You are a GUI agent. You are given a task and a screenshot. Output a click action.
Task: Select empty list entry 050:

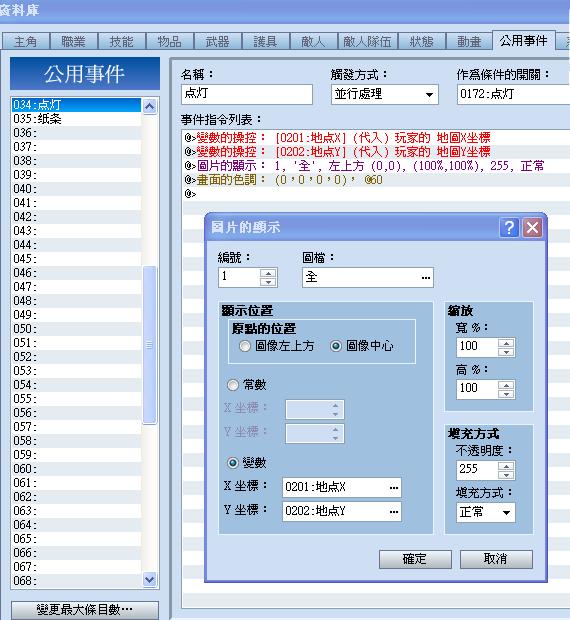[x=76, y=329]
